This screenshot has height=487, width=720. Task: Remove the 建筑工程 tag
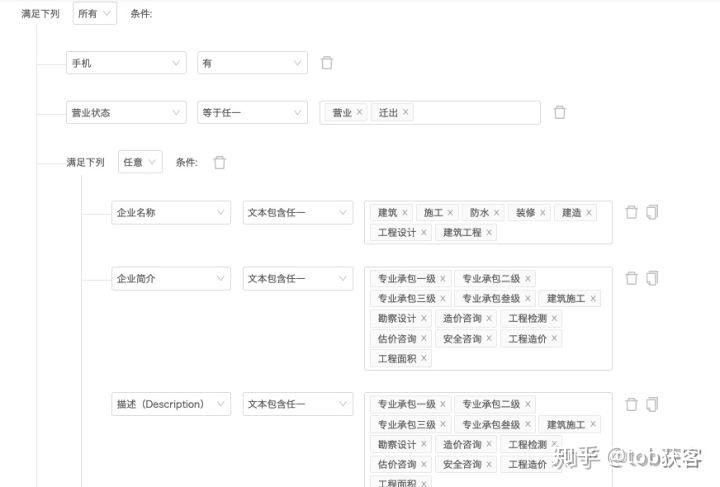point(489,232)
